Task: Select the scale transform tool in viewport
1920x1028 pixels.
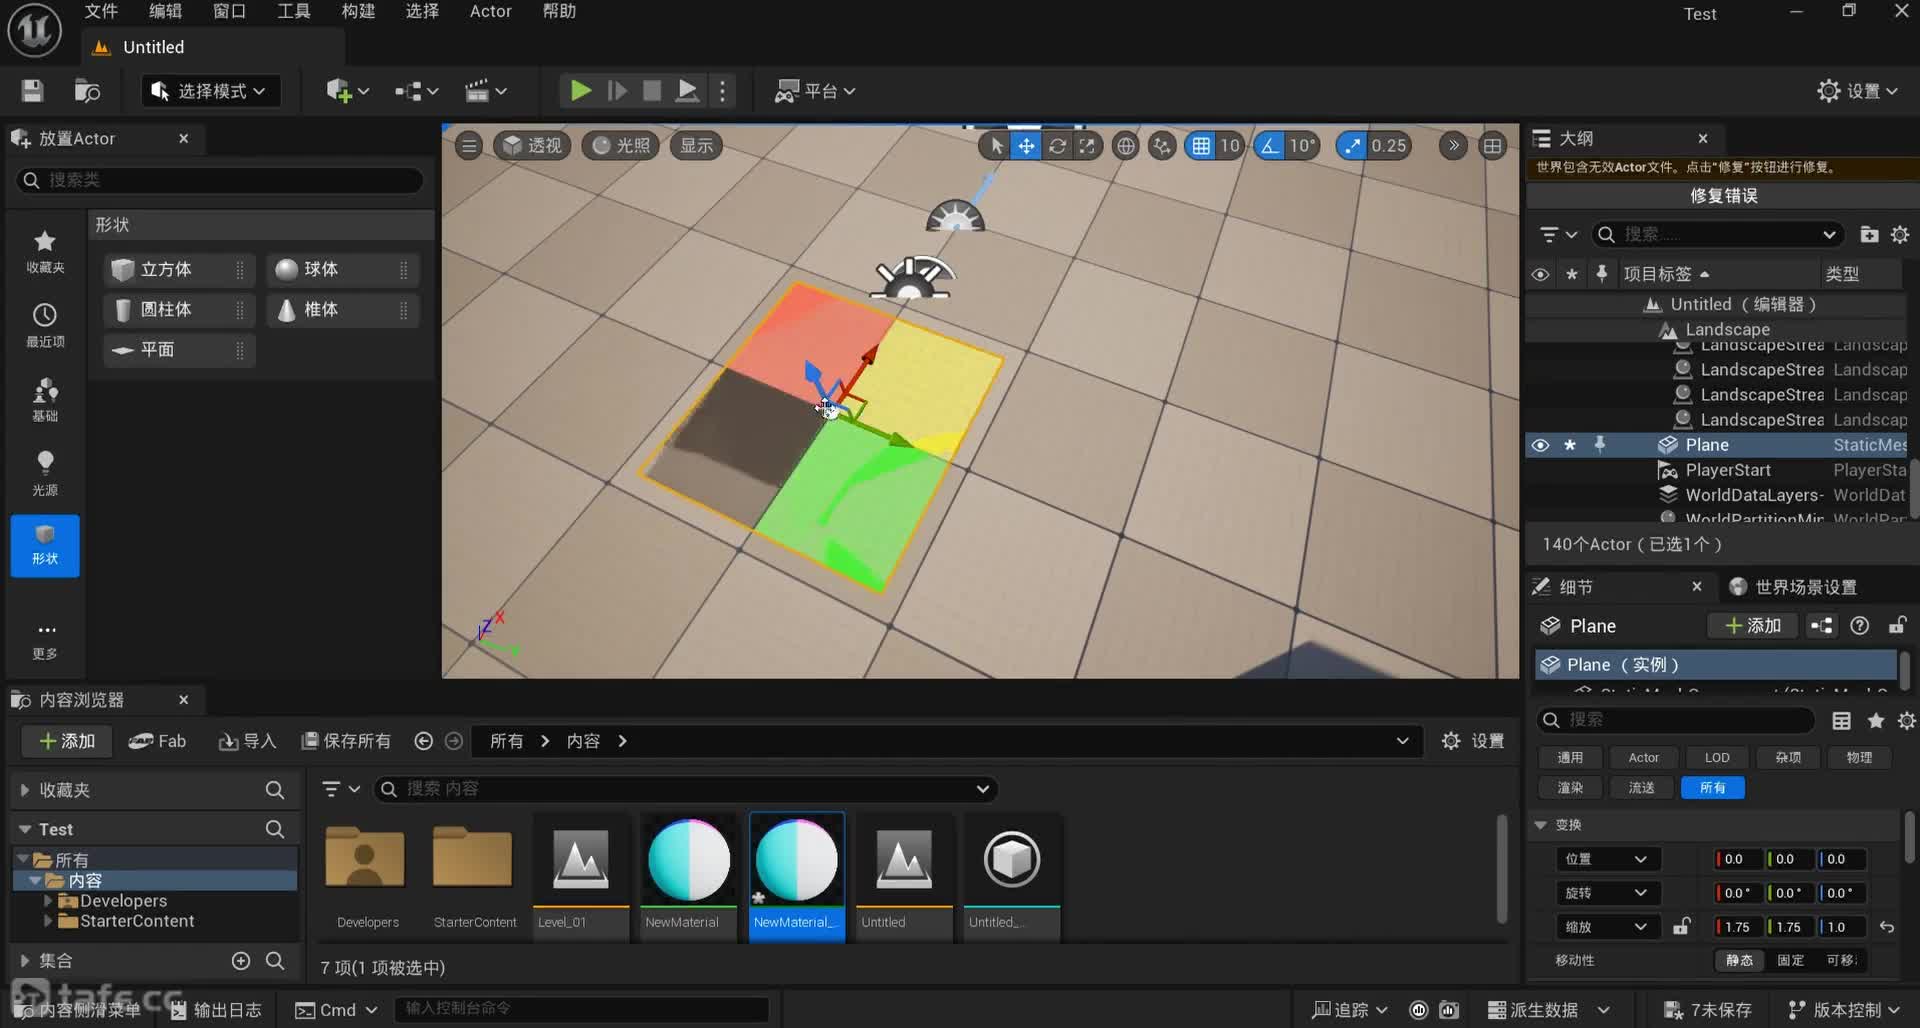Action: click(x=1087, y=146)
